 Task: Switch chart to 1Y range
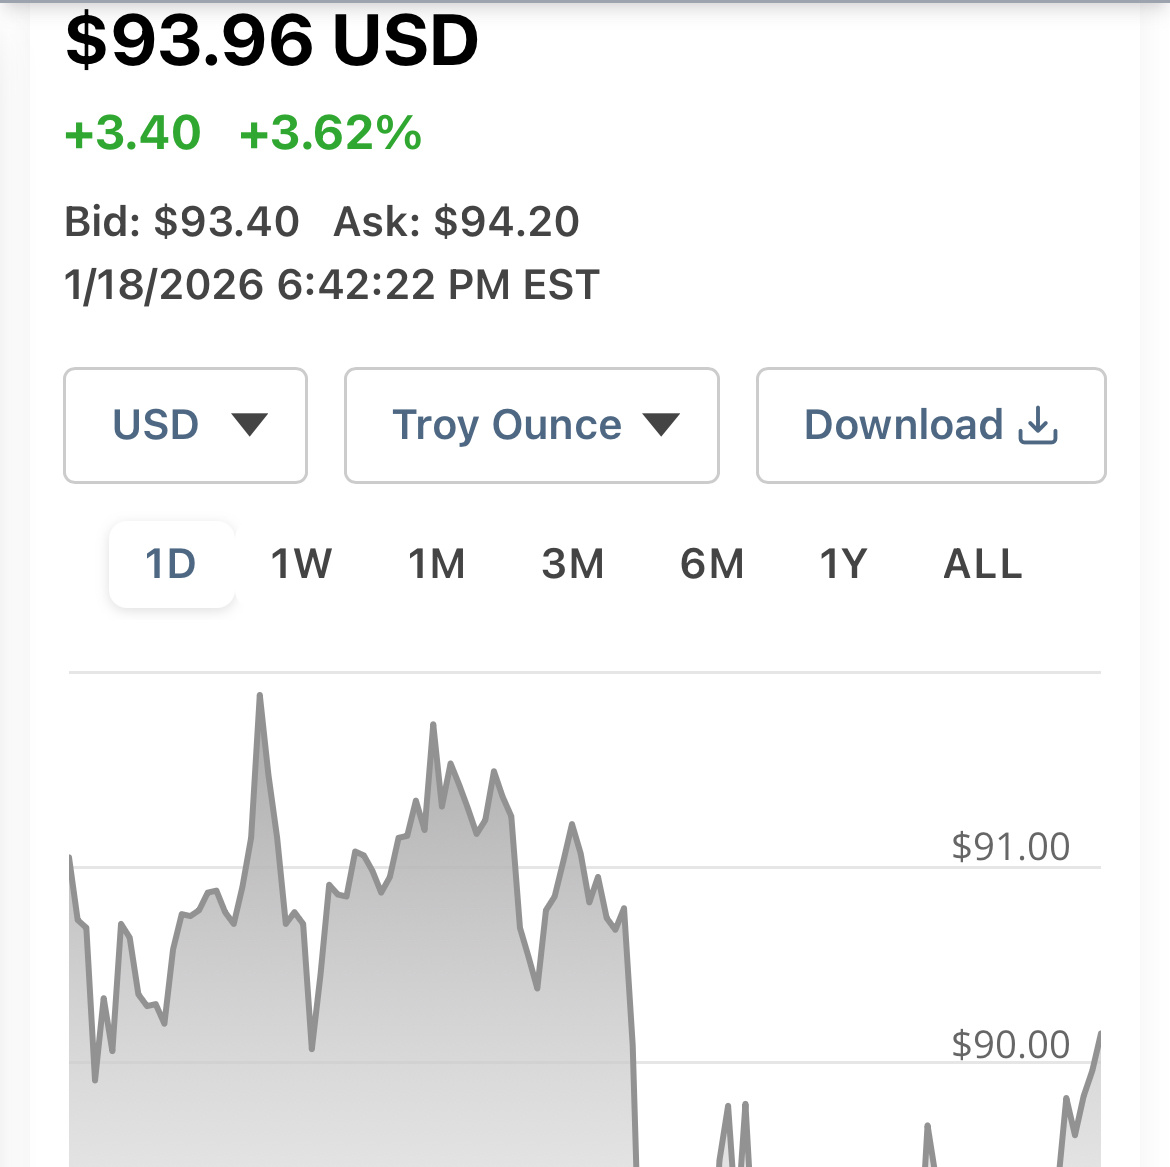[x=843, y=564]
